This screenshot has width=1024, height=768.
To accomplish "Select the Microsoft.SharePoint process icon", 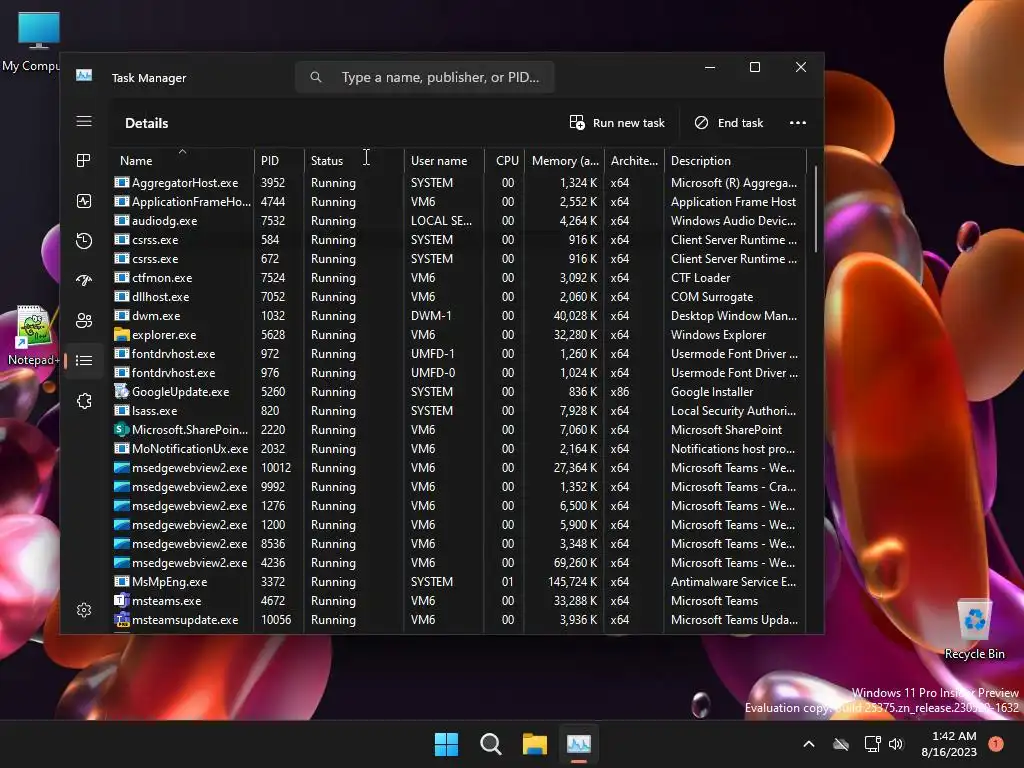I will coord(121,429).
